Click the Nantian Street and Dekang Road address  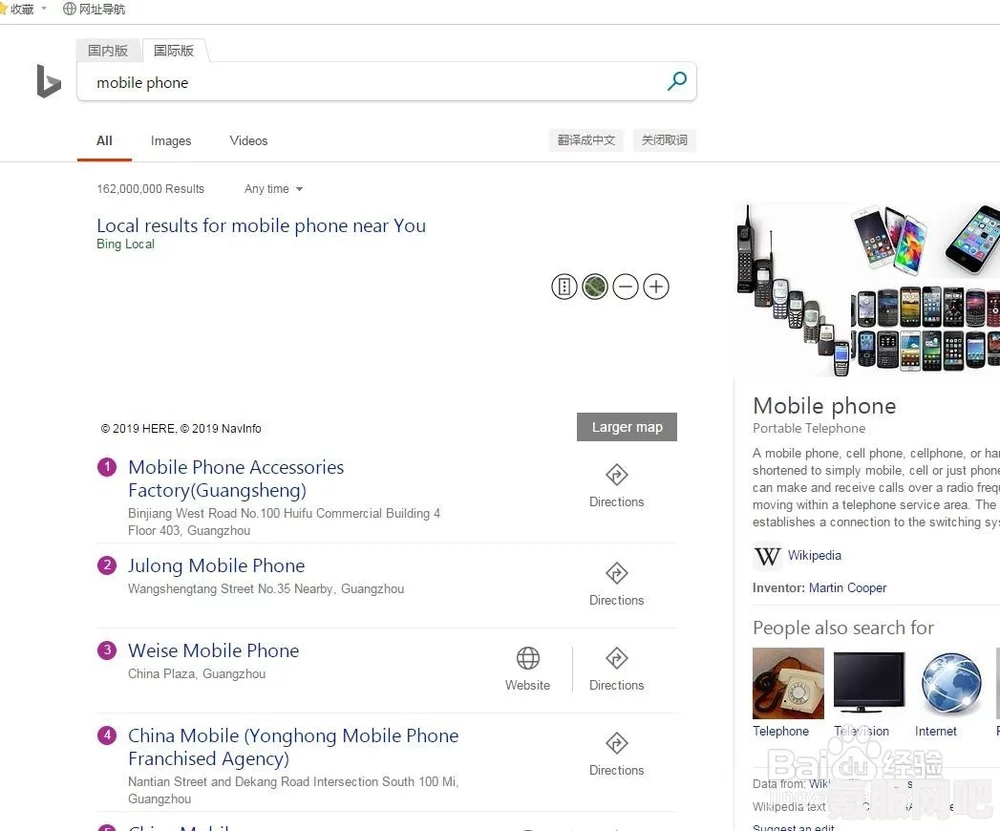click(293, 790)
